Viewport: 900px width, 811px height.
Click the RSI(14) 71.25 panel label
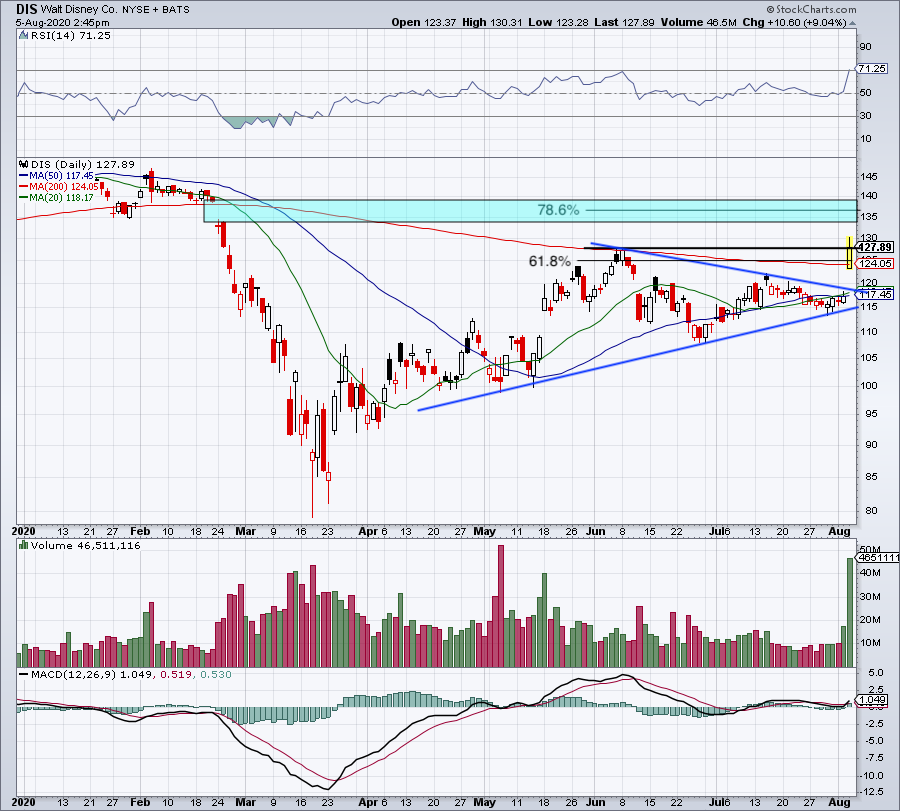click(x=71, y=36)
